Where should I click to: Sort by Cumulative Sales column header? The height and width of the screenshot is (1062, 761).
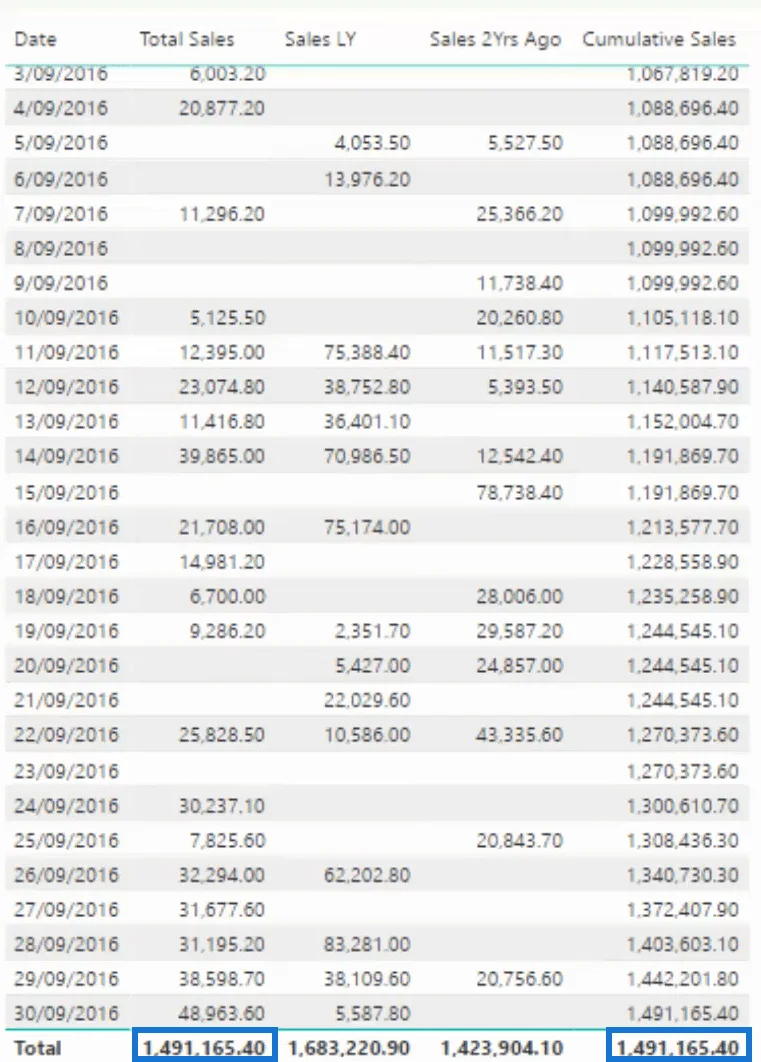coord(659,39)
